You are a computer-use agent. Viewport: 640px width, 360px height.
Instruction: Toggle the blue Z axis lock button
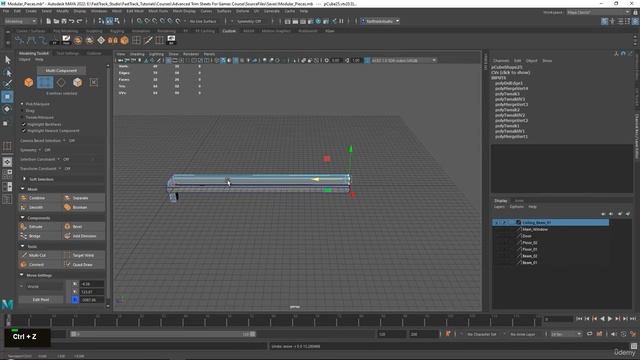click(x=75, y=300)
